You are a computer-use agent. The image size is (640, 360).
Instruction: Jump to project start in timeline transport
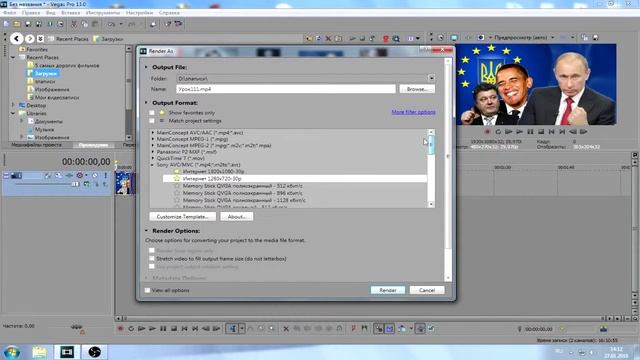coord(184,329)
